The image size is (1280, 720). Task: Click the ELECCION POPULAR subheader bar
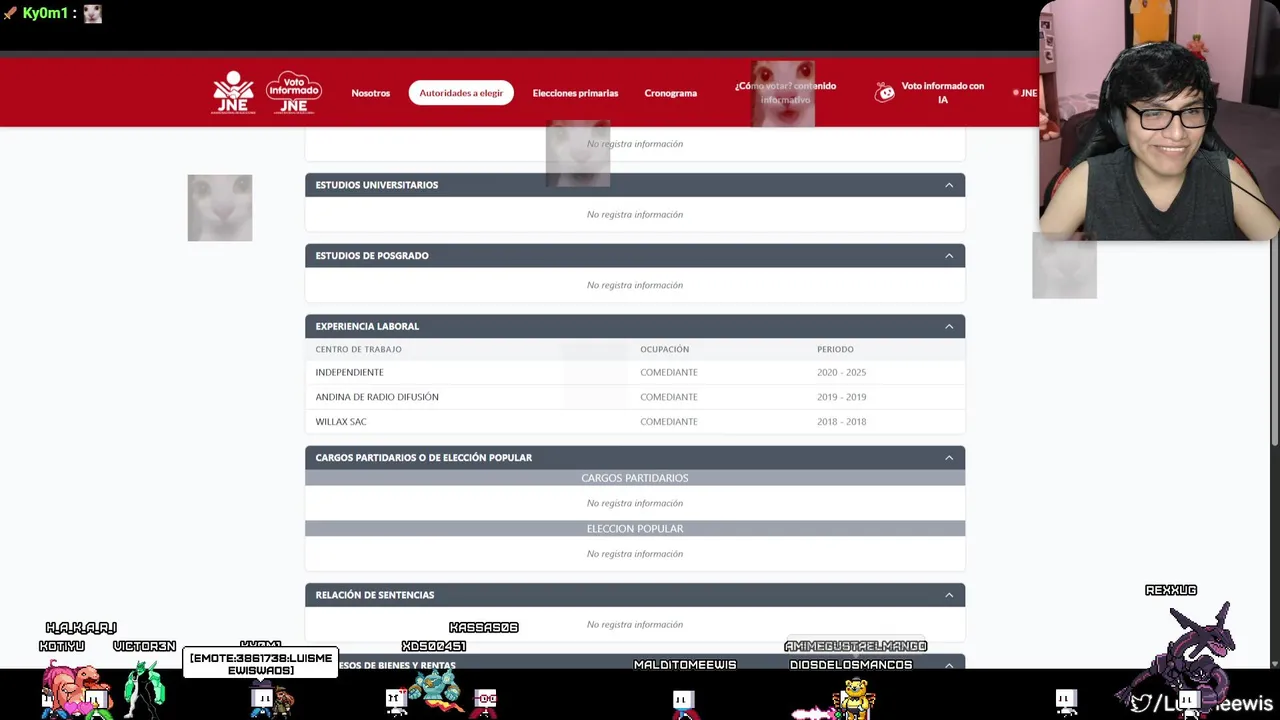[635, 528]
